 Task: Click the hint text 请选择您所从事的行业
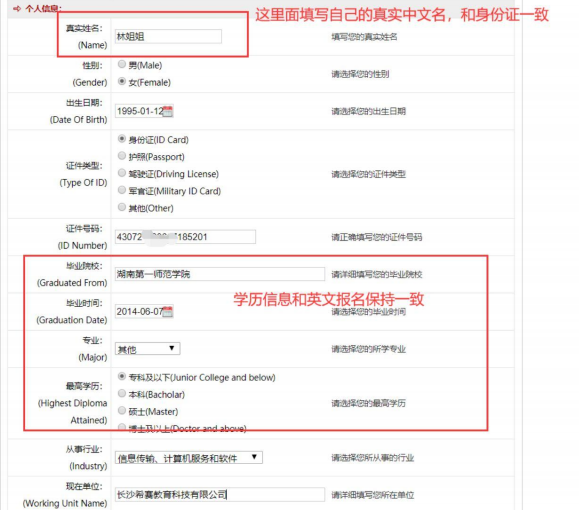(x=373, y=458)
